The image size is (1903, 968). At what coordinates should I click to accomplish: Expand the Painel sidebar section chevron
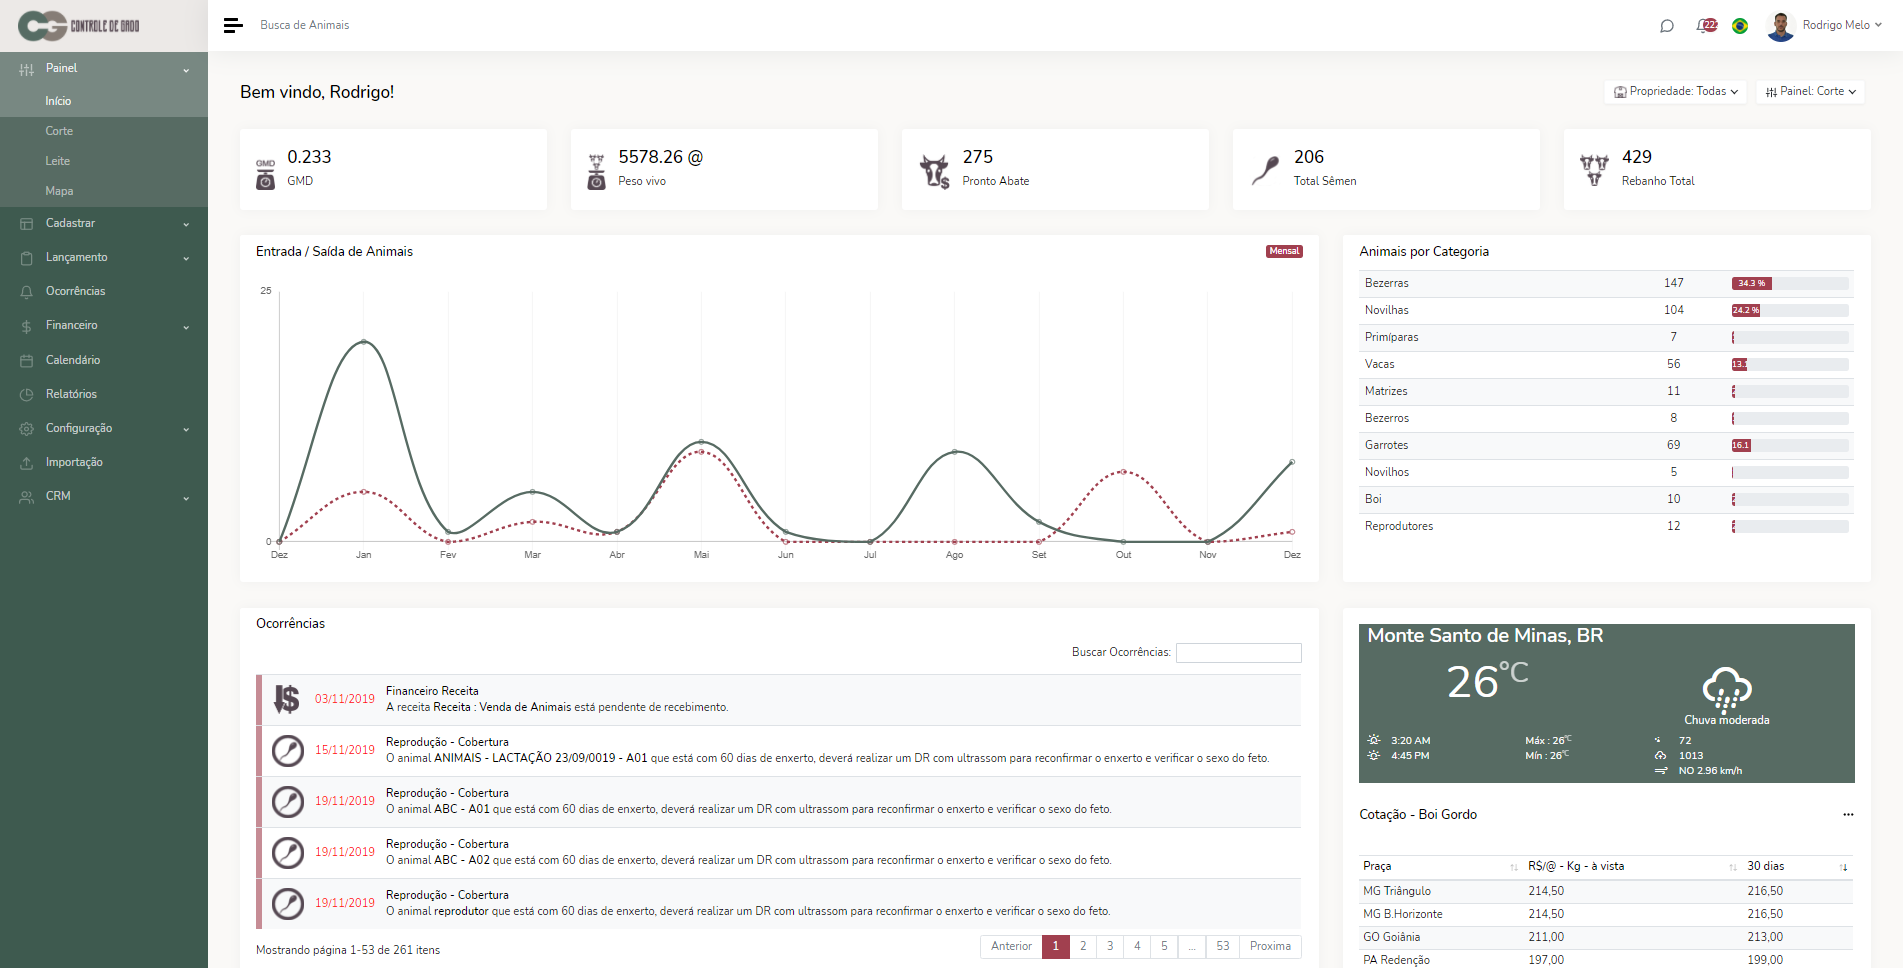point(186,70)
